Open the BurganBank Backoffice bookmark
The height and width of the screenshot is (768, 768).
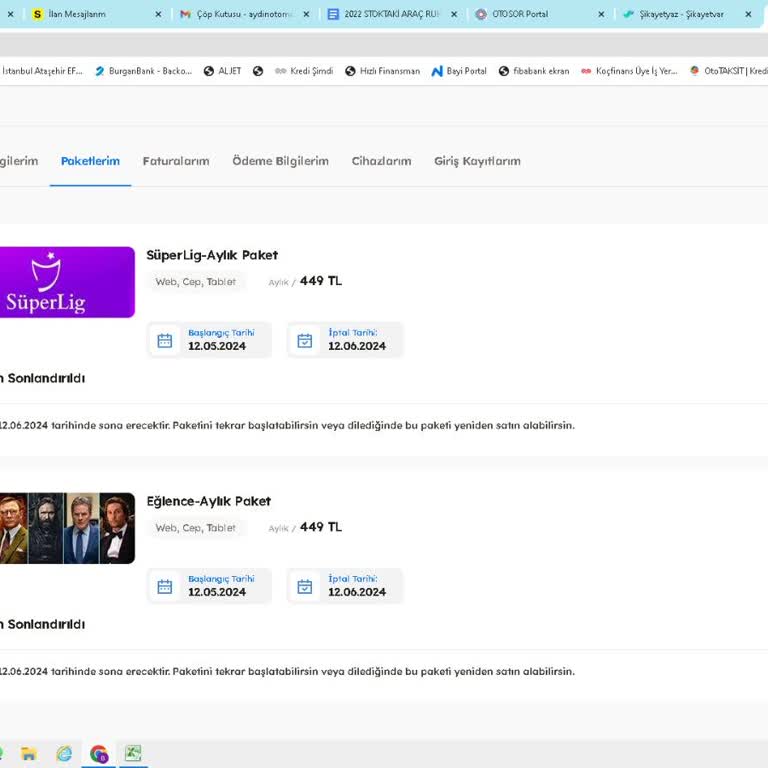(143, 71)
